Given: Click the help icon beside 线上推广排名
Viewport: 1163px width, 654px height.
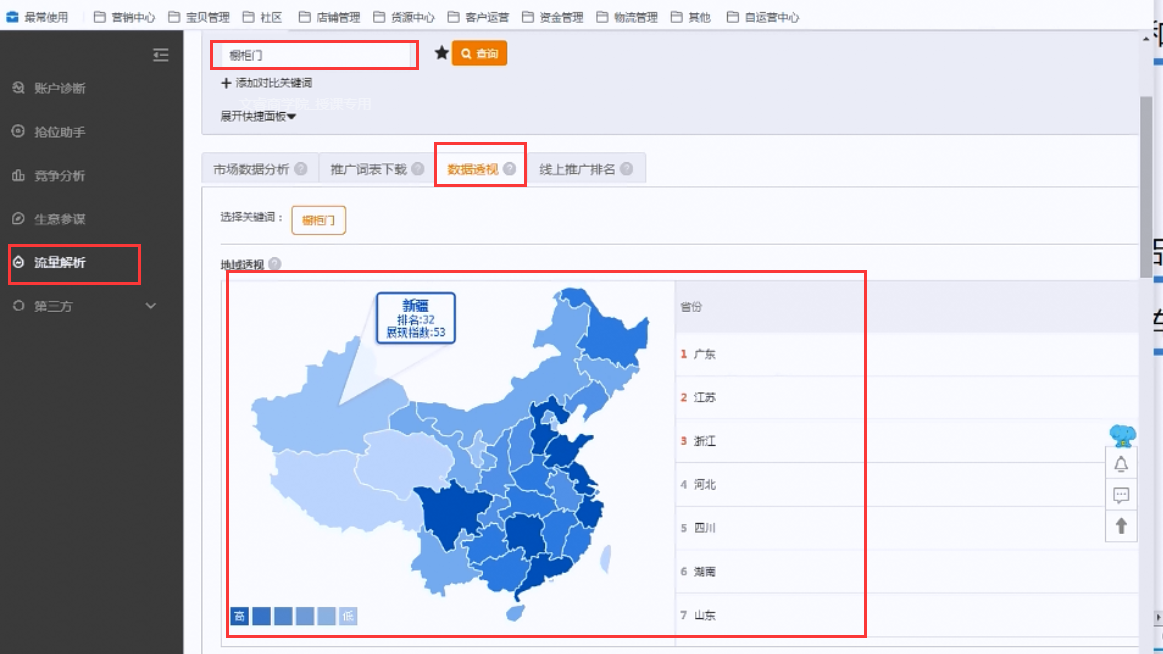Looking at the screenshot, I should click(x=626, y=169).
